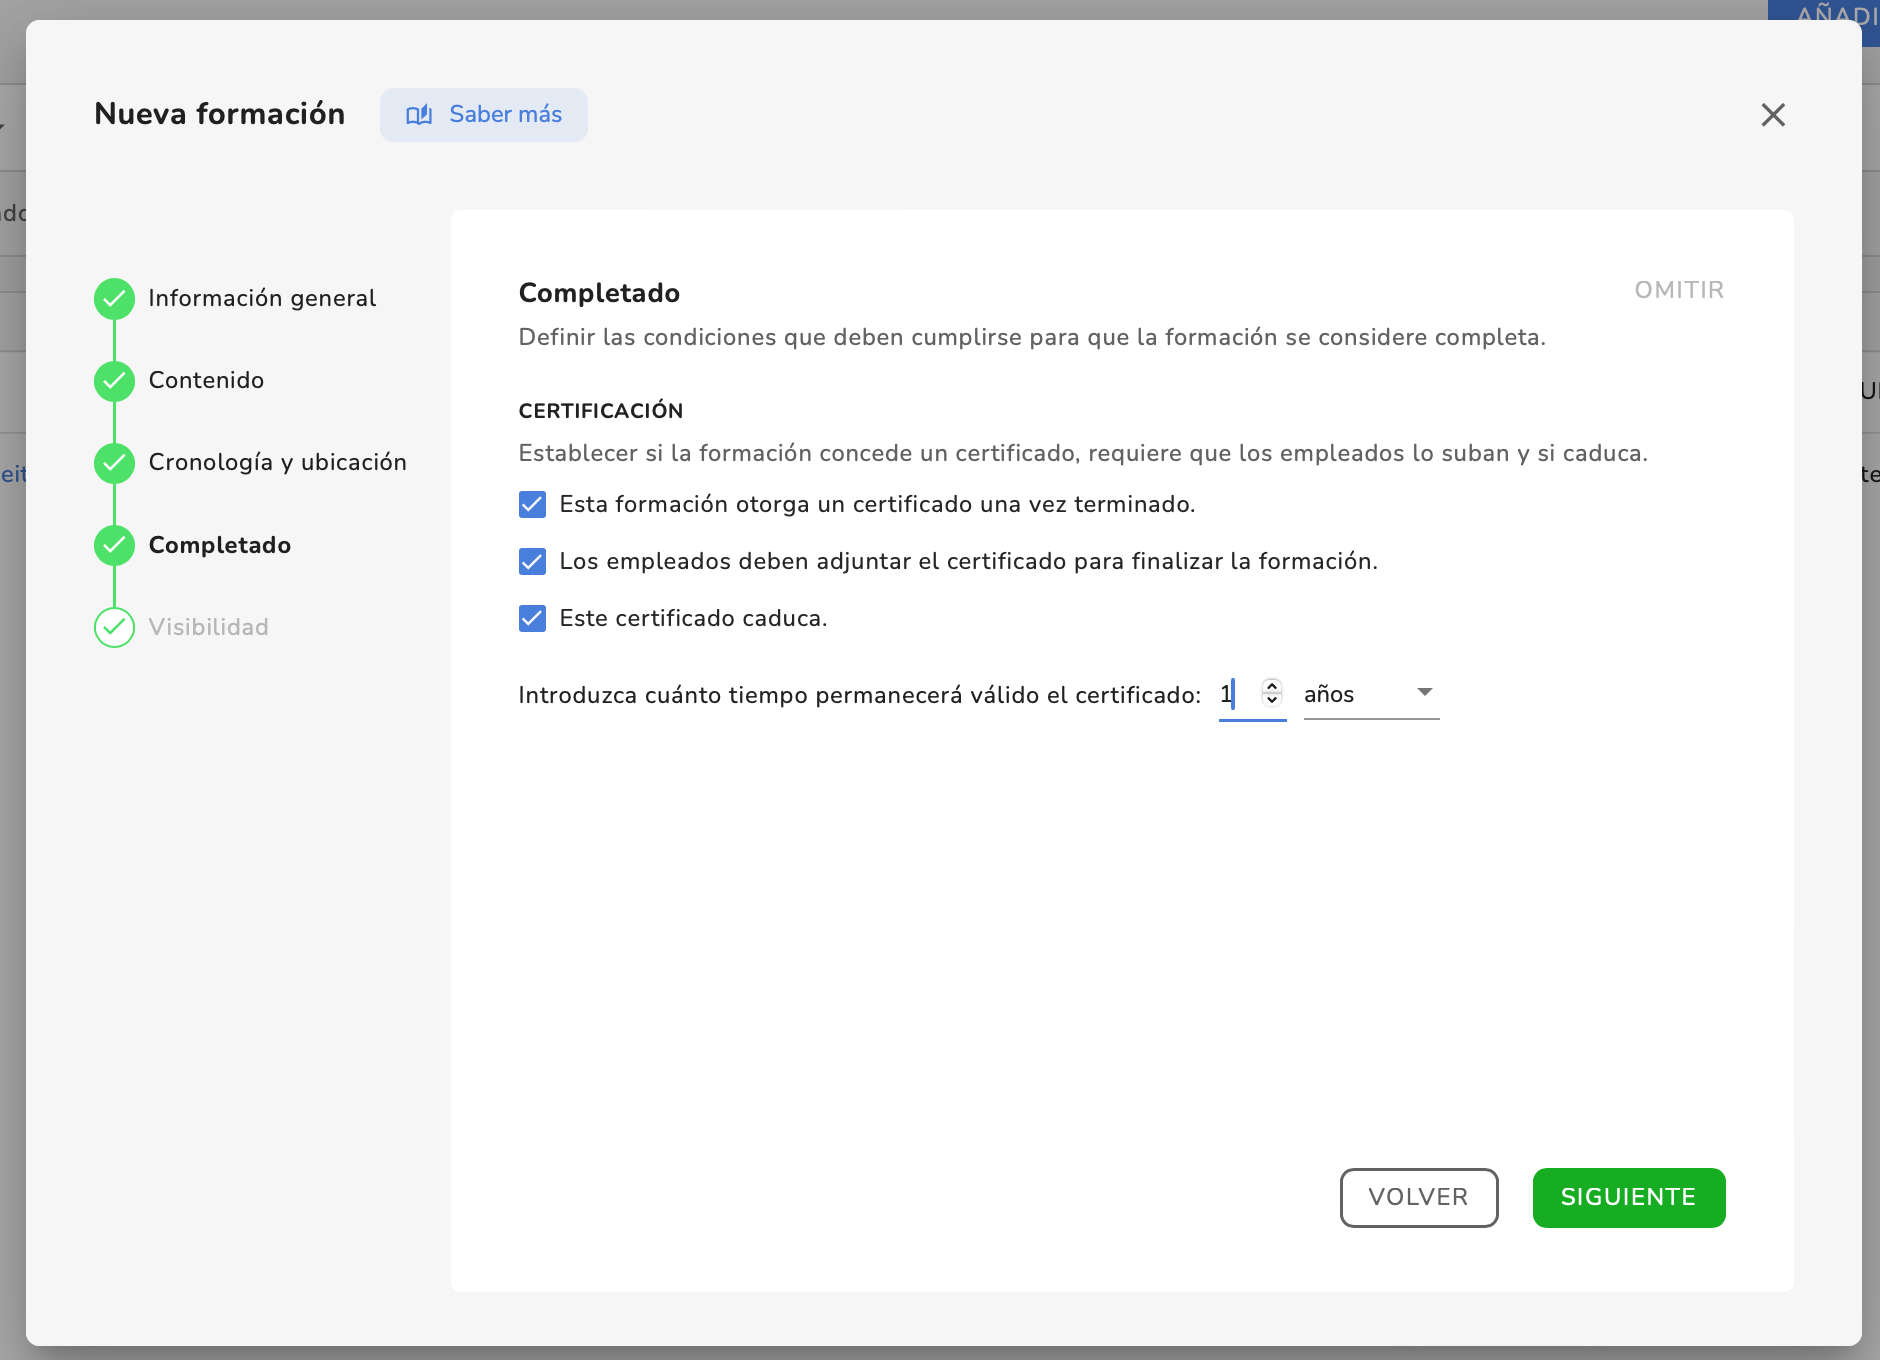Open the años unit dropdown
Image resolution: width=1880 pixels, height=1360 pixels.
point(1371,694)
